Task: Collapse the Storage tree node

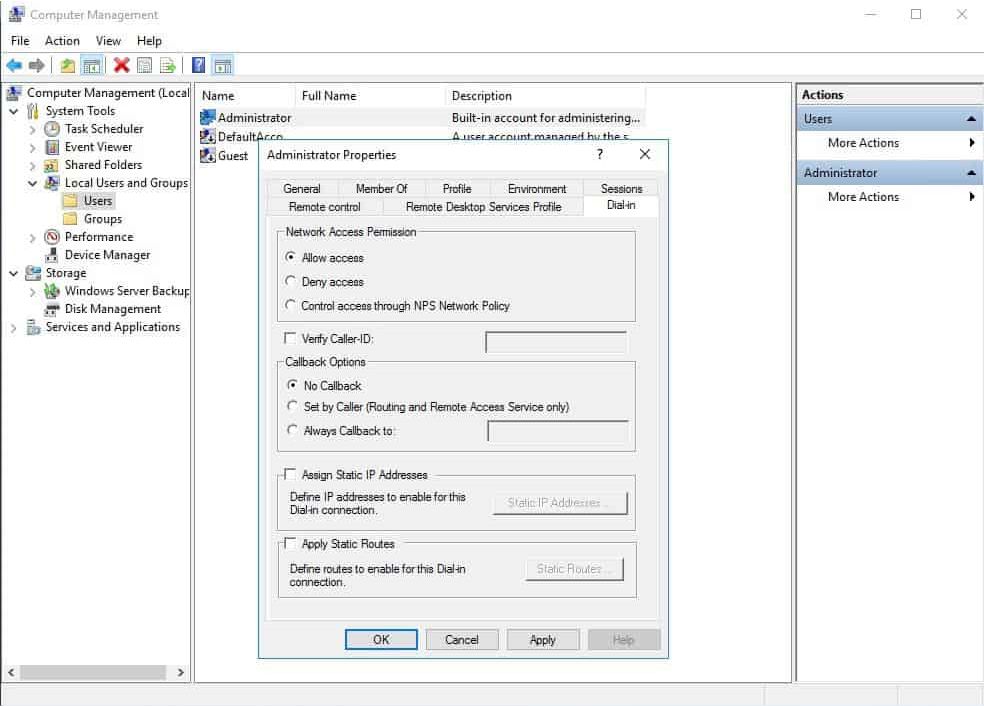Action: tap(14, 273)
